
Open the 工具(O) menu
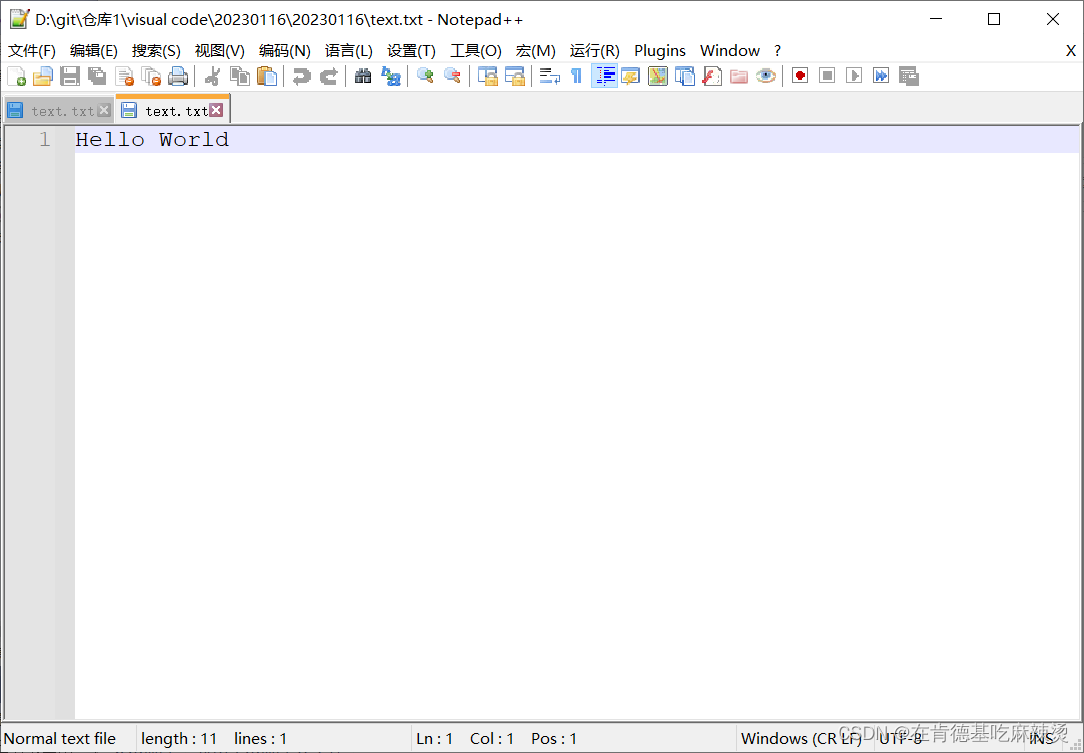(x=476, y=50)
